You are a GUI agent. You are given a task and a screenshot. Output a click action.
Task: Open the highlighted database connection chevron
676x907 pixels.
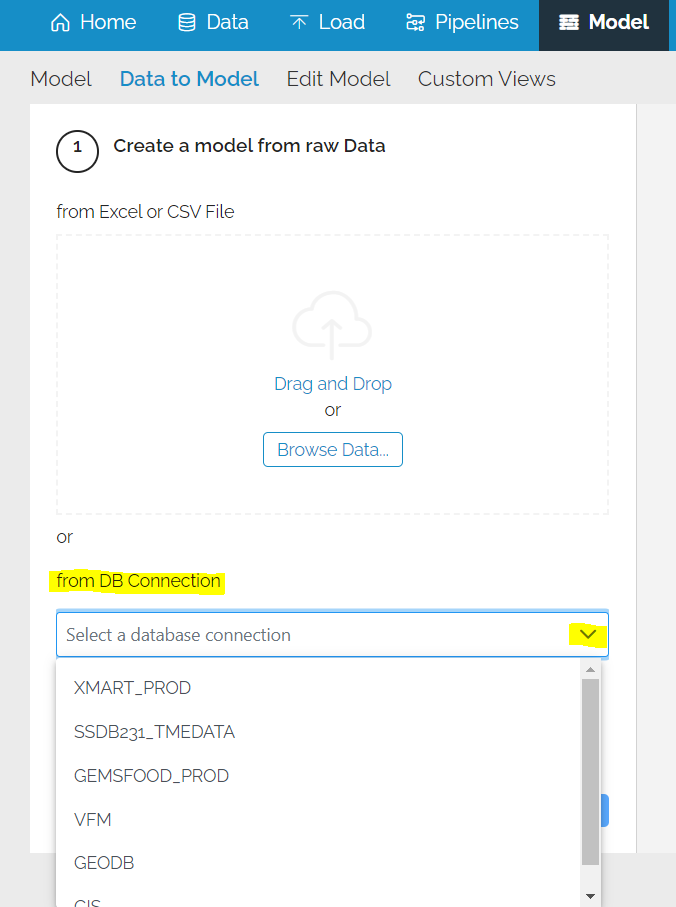(586, 633)
